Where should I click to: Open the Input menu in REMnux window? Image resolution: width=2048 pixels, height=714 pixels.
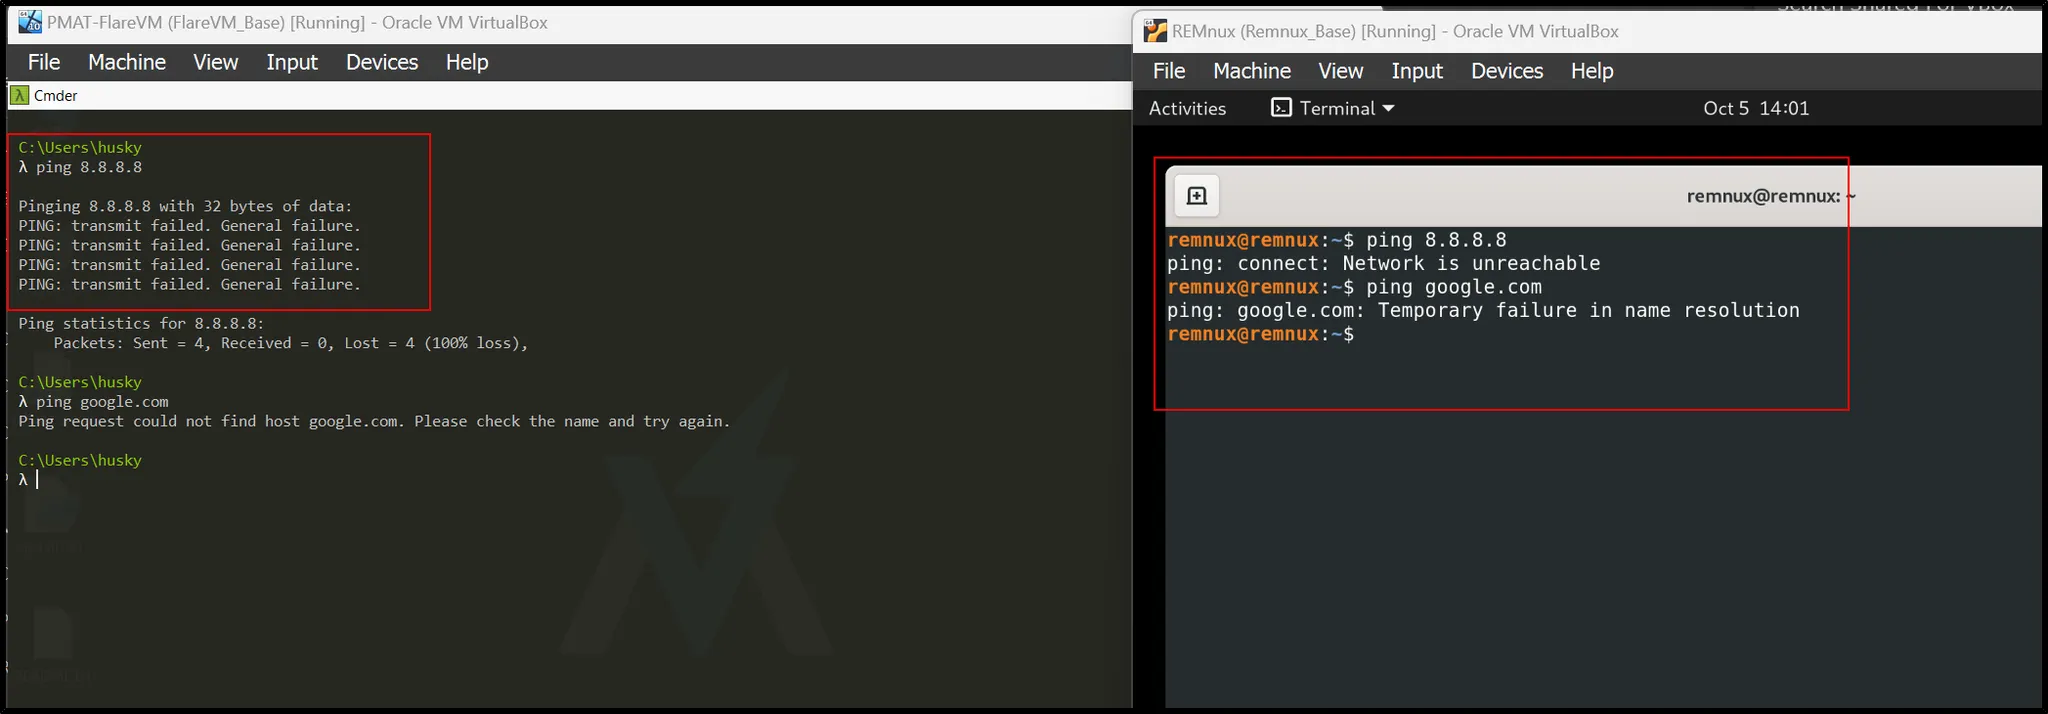point(1417,71)
